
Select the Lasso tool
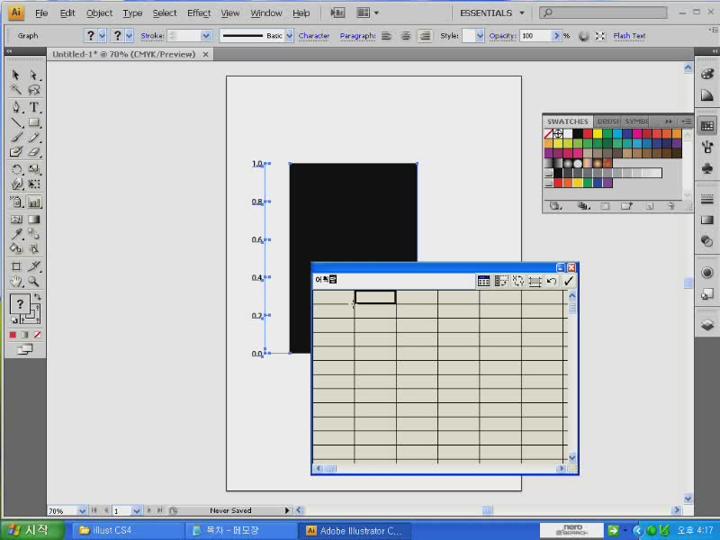click(x=34, y=90)
